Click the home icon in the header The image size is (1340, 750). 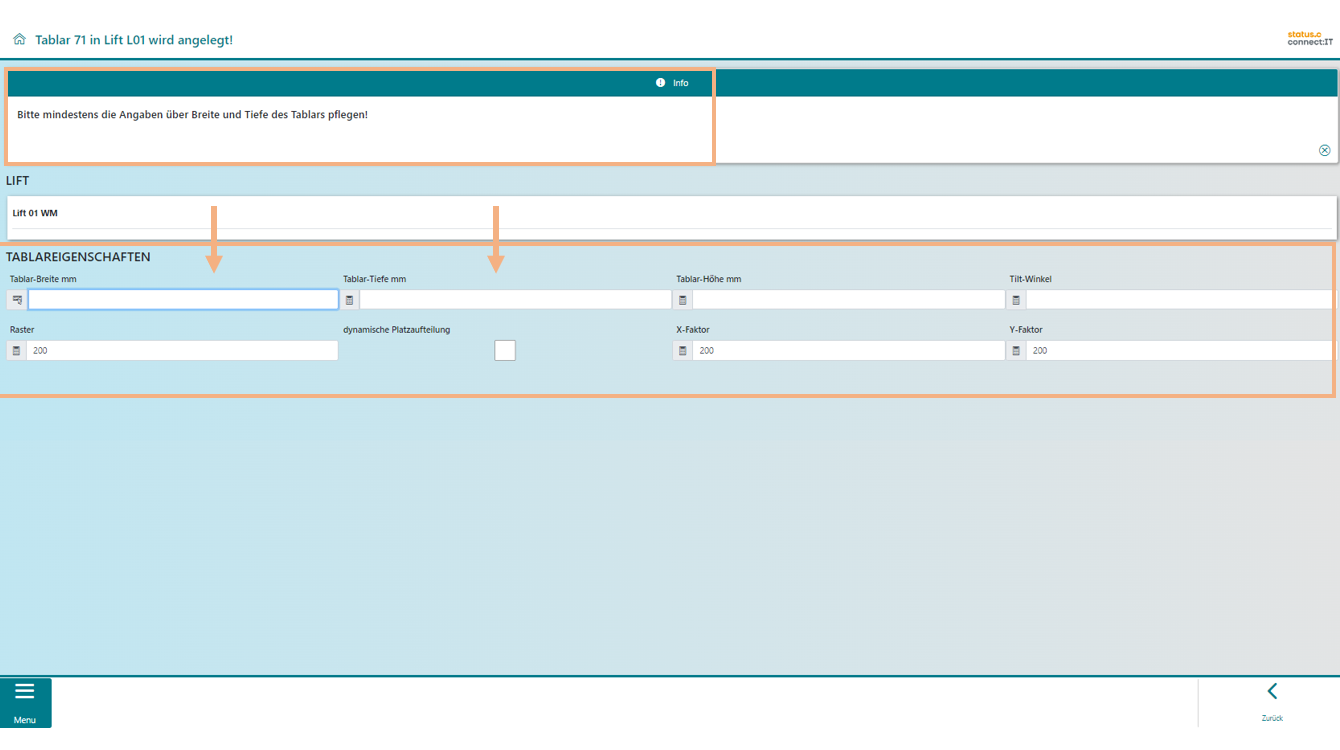click(19, 40)
